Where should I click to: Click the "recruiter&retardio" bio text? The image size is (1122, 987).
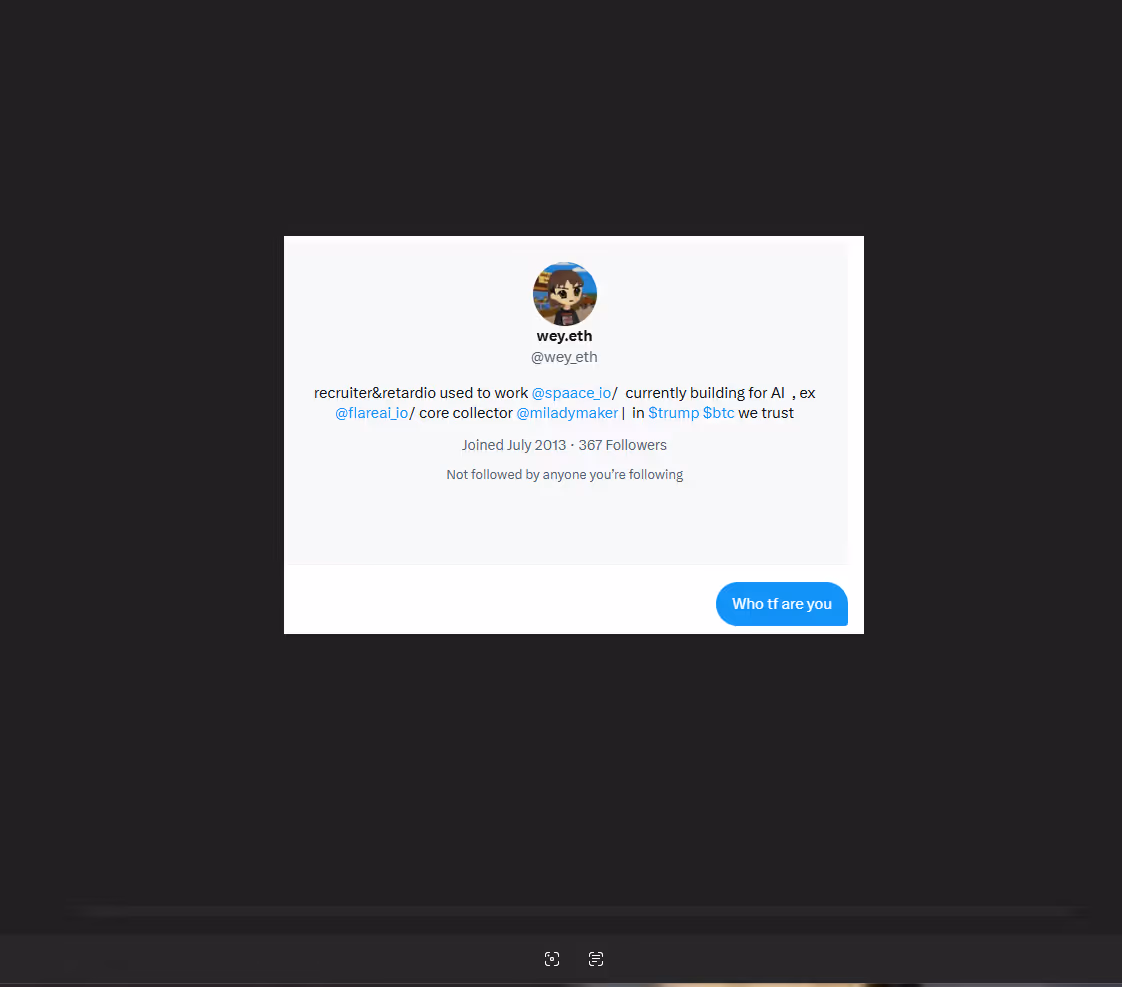pyautogui.click(x=375, y=393)
